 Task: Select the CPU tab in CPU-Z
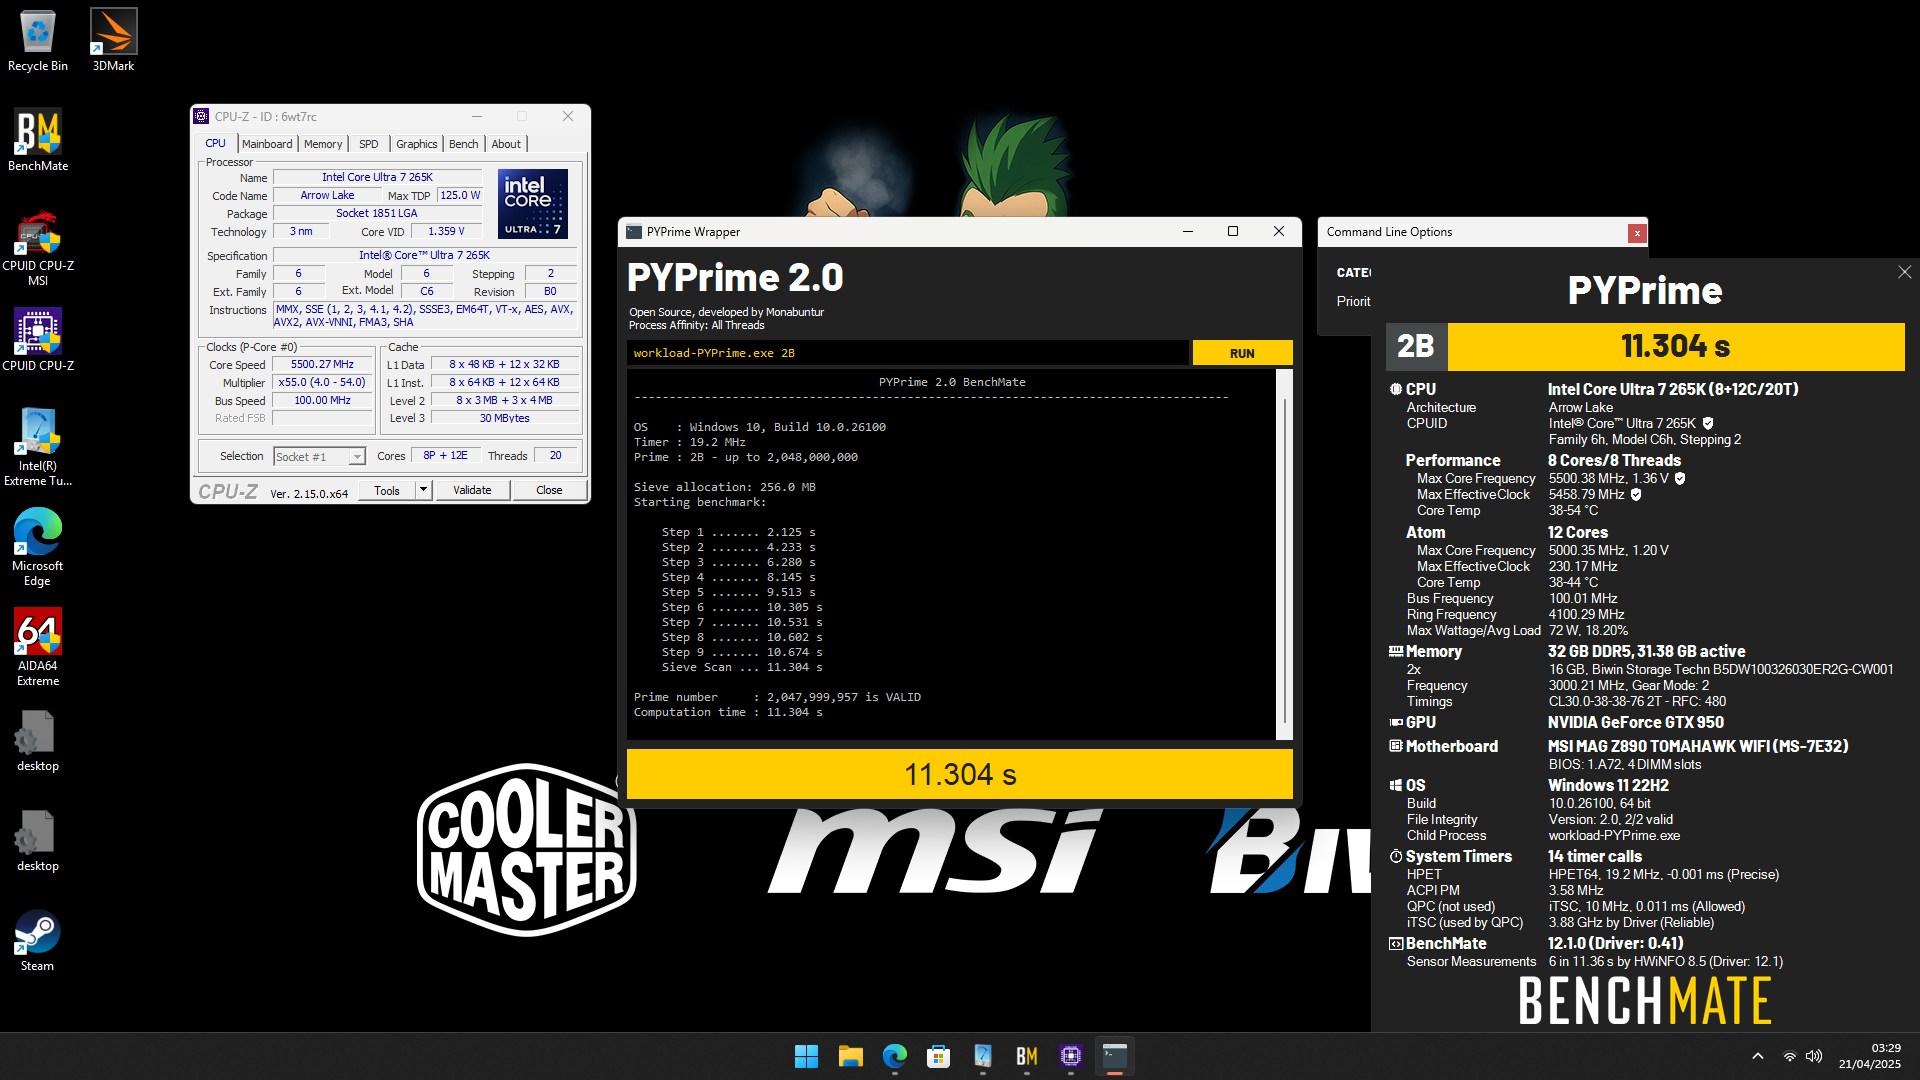click(215, 144)
